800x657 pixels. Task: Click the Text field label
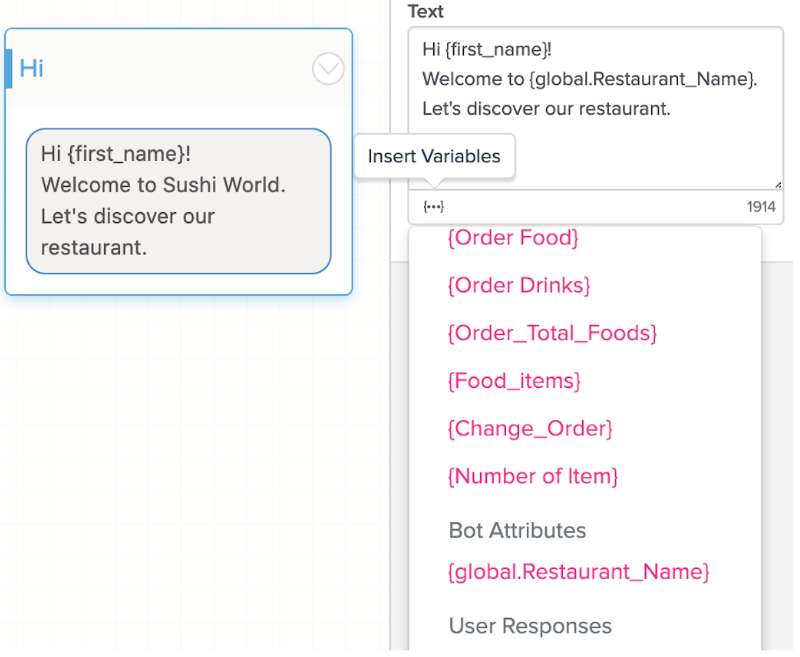tap(426, 12)
